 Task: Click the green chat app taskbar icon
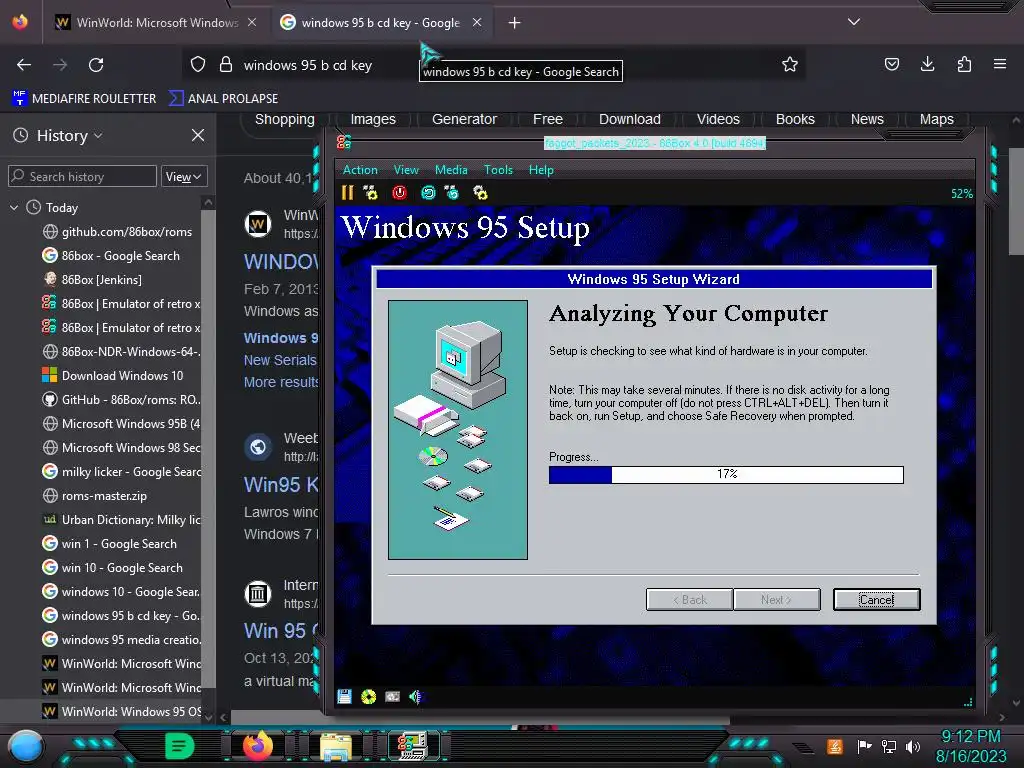179,746
